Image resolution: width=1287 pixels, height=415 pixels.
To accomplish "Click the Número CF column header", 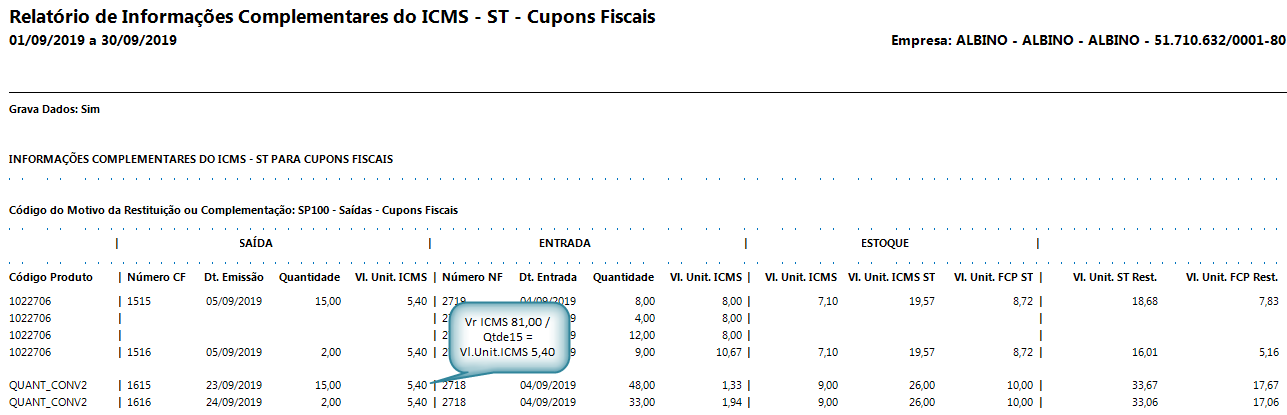I will [158, 277].
